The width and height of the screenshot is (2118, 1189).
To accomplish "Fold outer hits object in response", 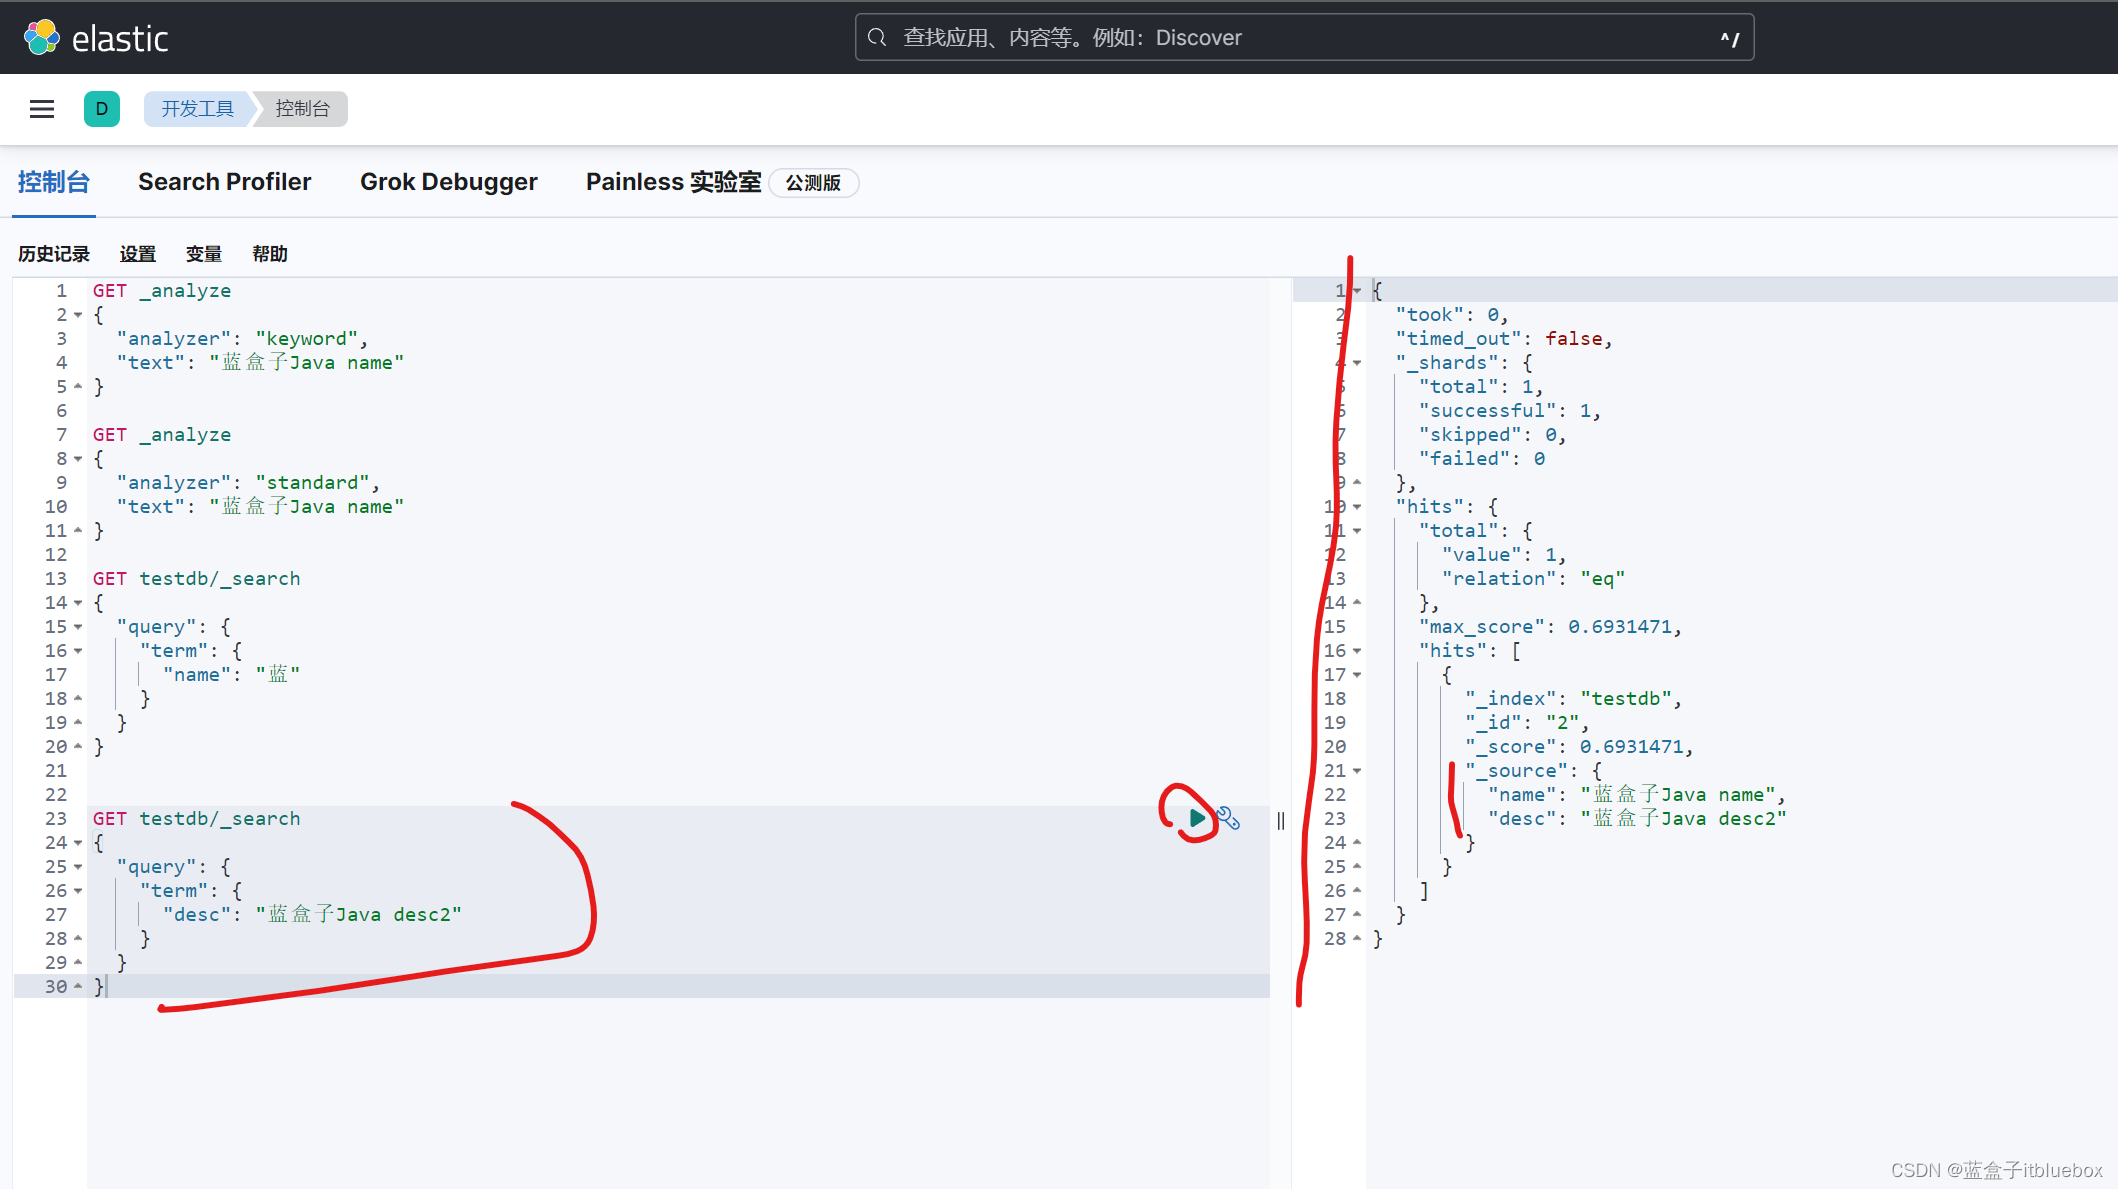I will click(x=1357, y=507).
